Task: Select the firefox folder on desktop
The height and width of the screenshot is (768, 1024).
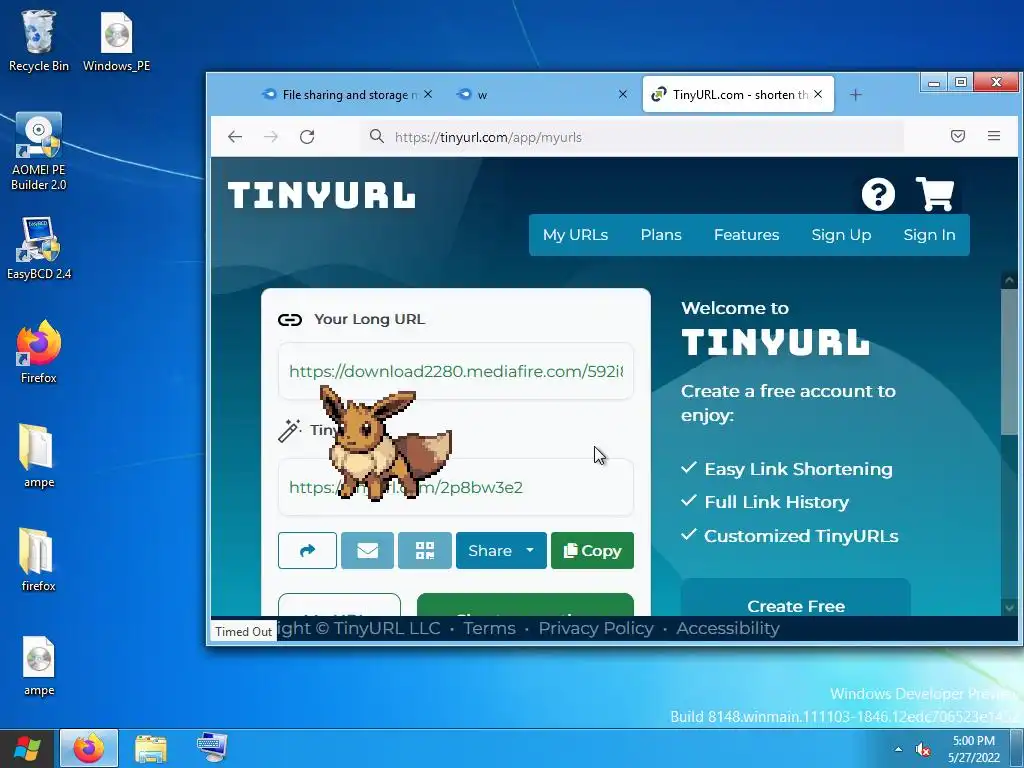Action: [39, 559]
